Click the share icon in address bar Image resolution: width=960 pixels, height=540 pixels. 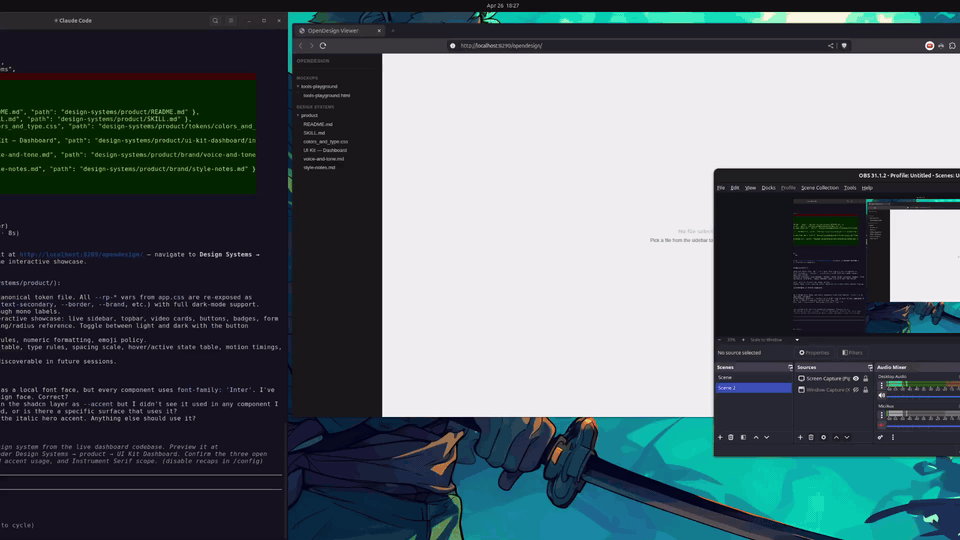click(x=831, y=45)
